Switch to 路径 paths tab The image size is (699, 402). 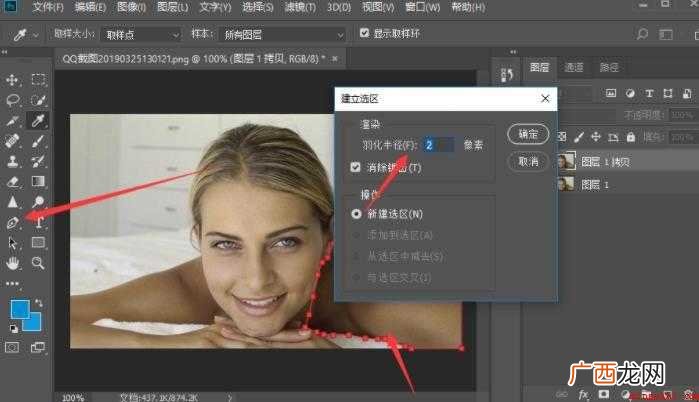point(609,67)
